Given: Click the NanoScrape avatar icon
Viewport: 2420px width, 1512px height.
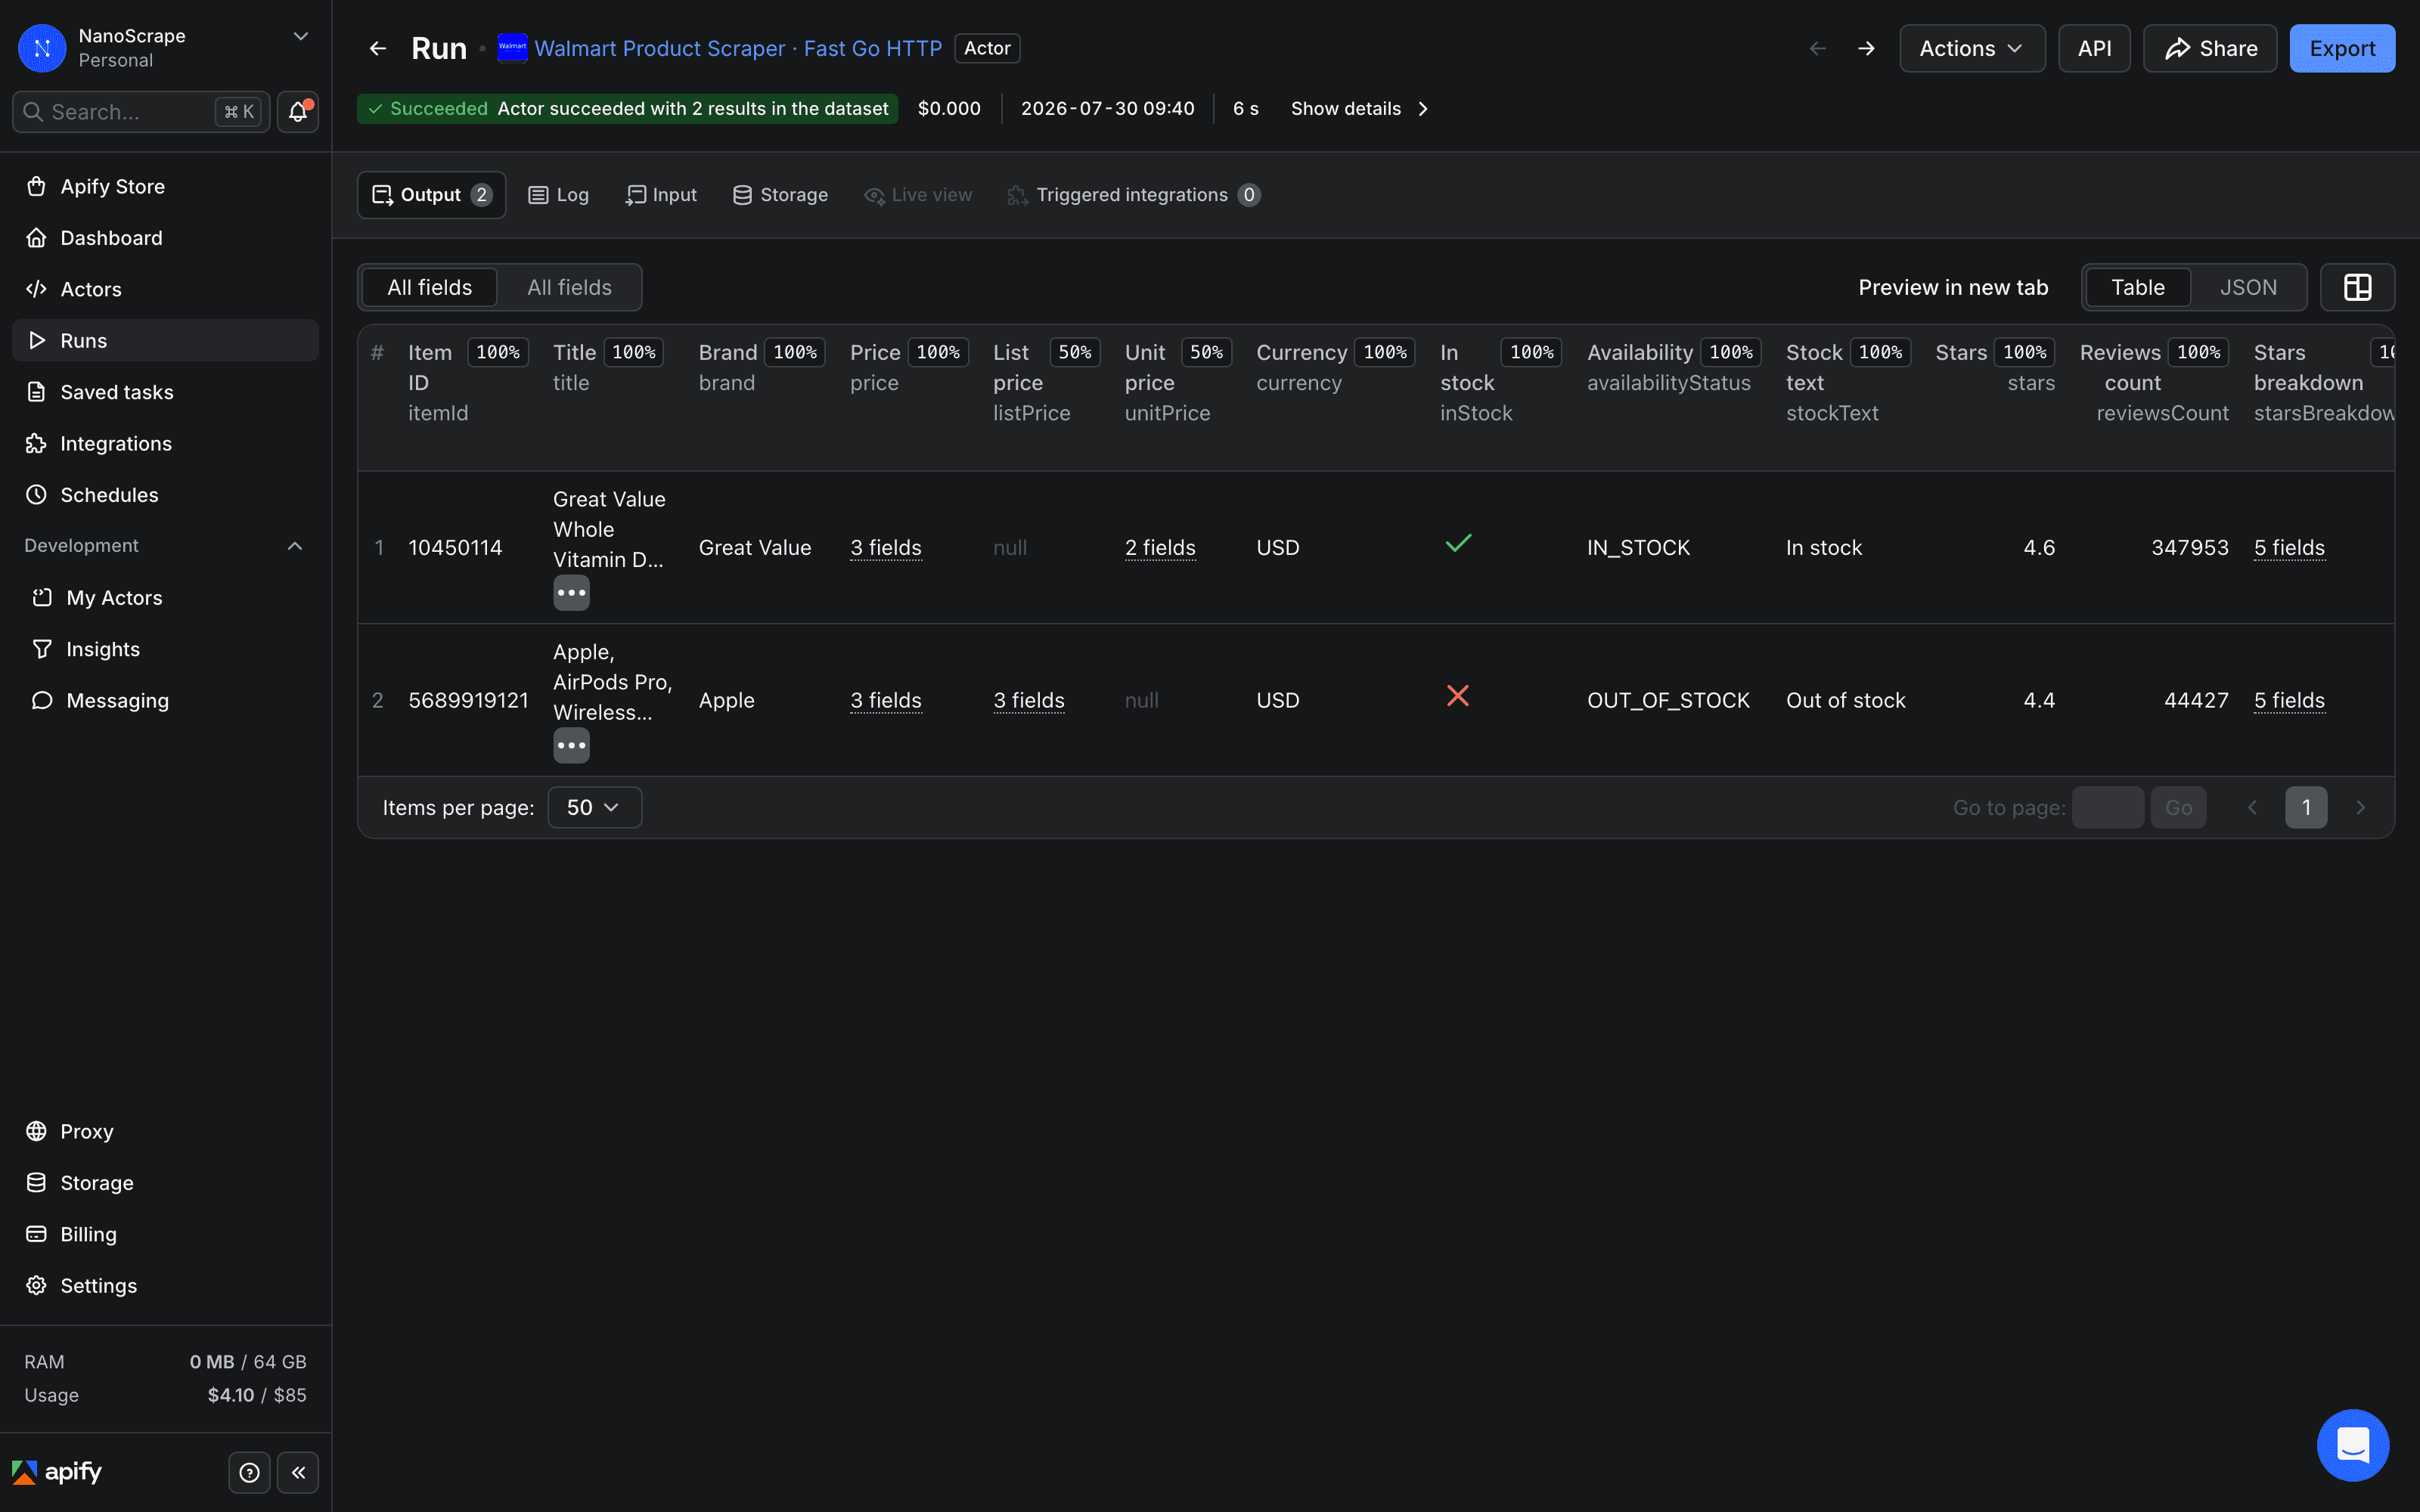Looking at the screenshot, I should pyautogui.click(x=42, y=48).
